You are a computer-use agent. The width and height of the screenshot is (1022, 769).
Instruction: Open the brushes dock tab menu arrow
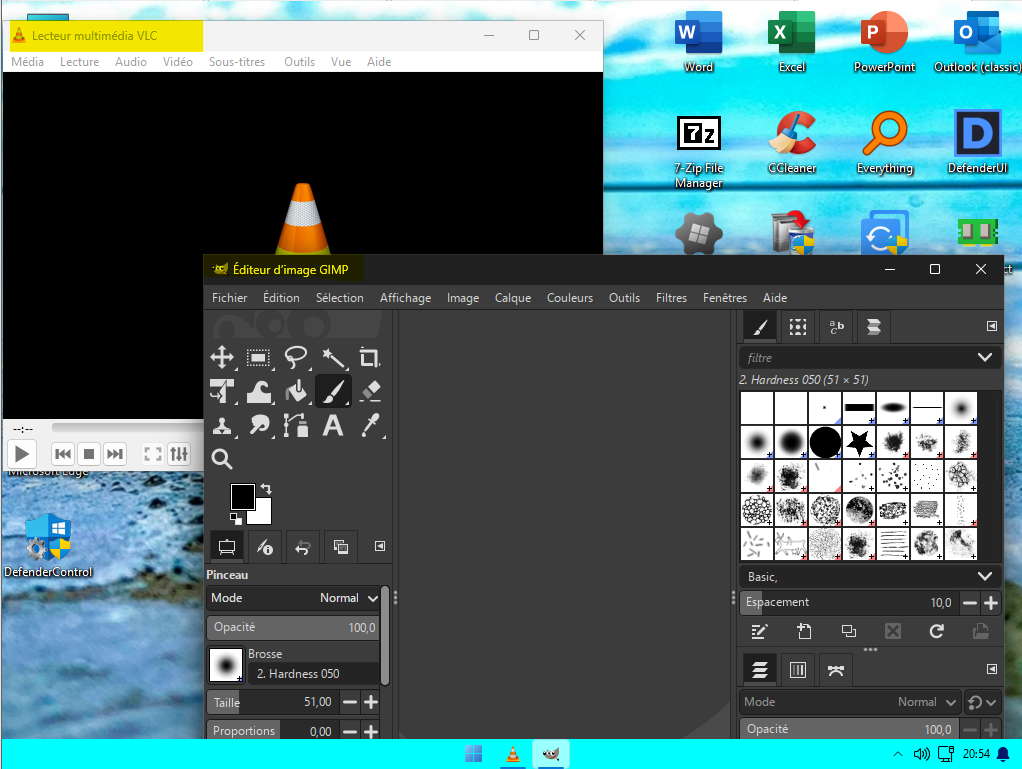(x=991, y=326)
